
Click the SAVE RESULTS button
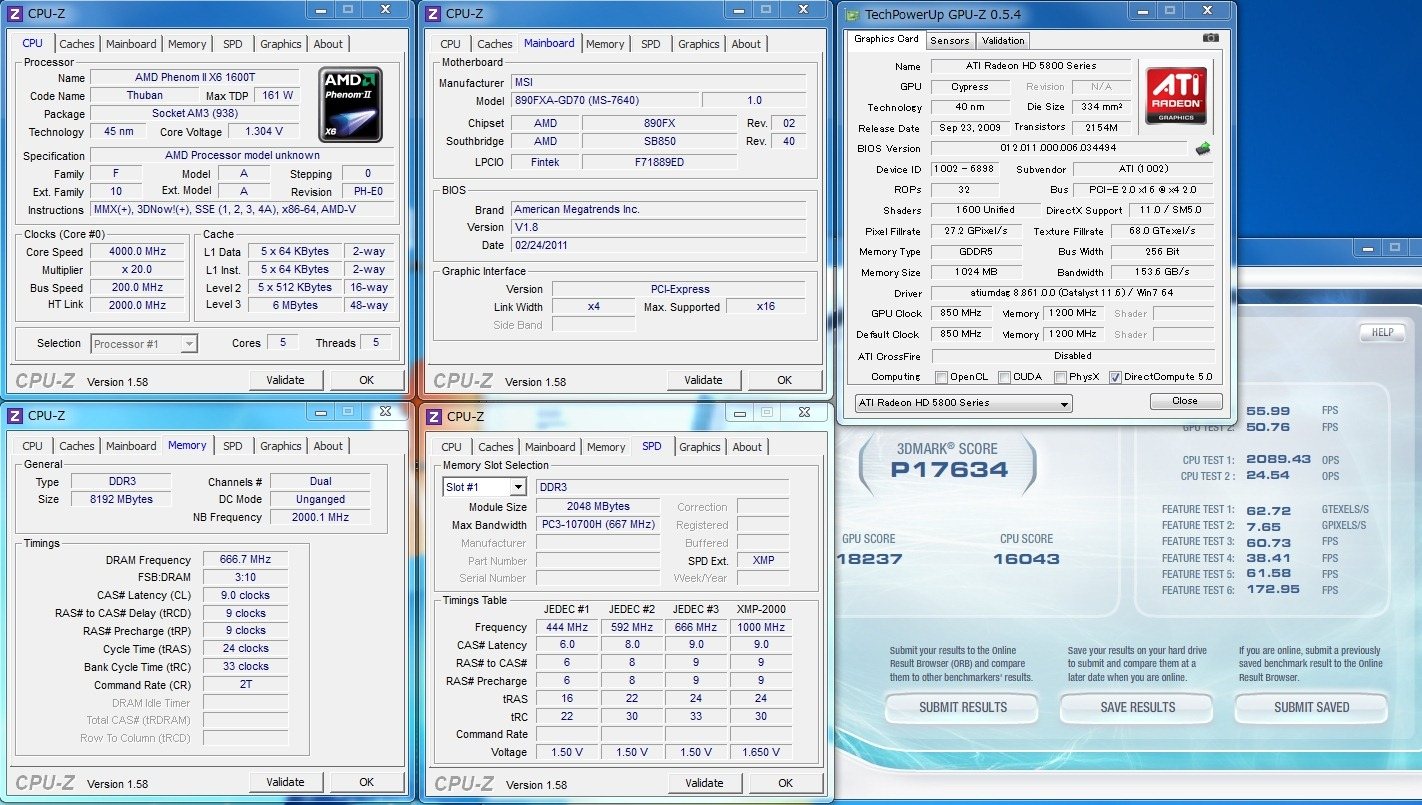[1137, 707]
